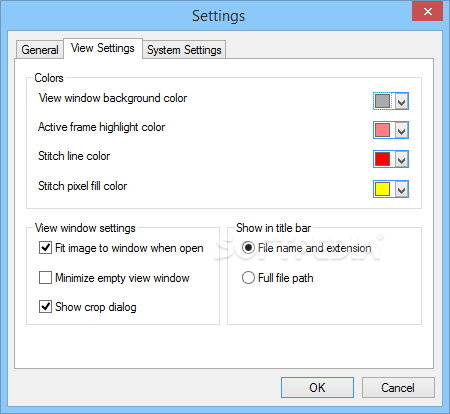The image size is (450, 414).
Task: Uncheck Fit image to window when open
Action: [x=45, y=248]
